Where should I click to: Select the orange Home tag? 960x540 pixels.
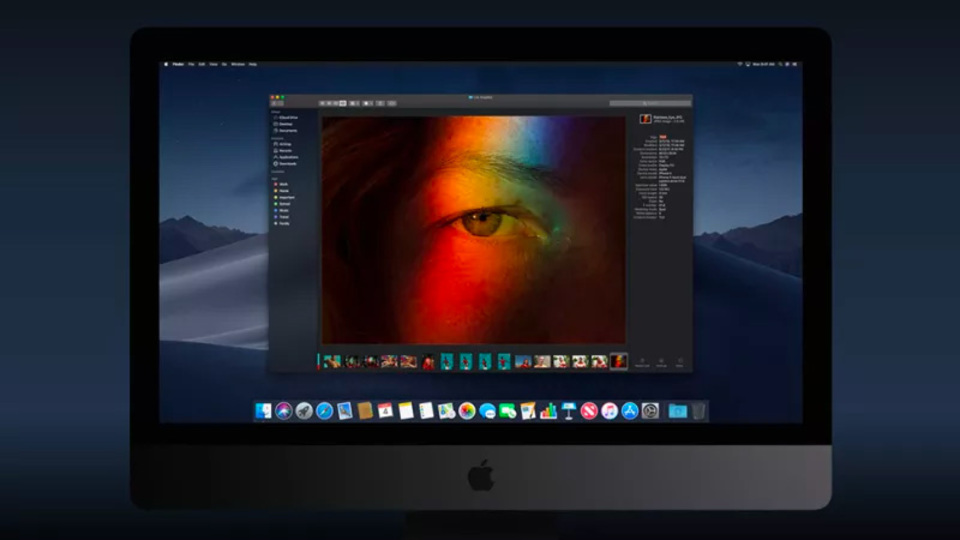(x=282, y=191)
